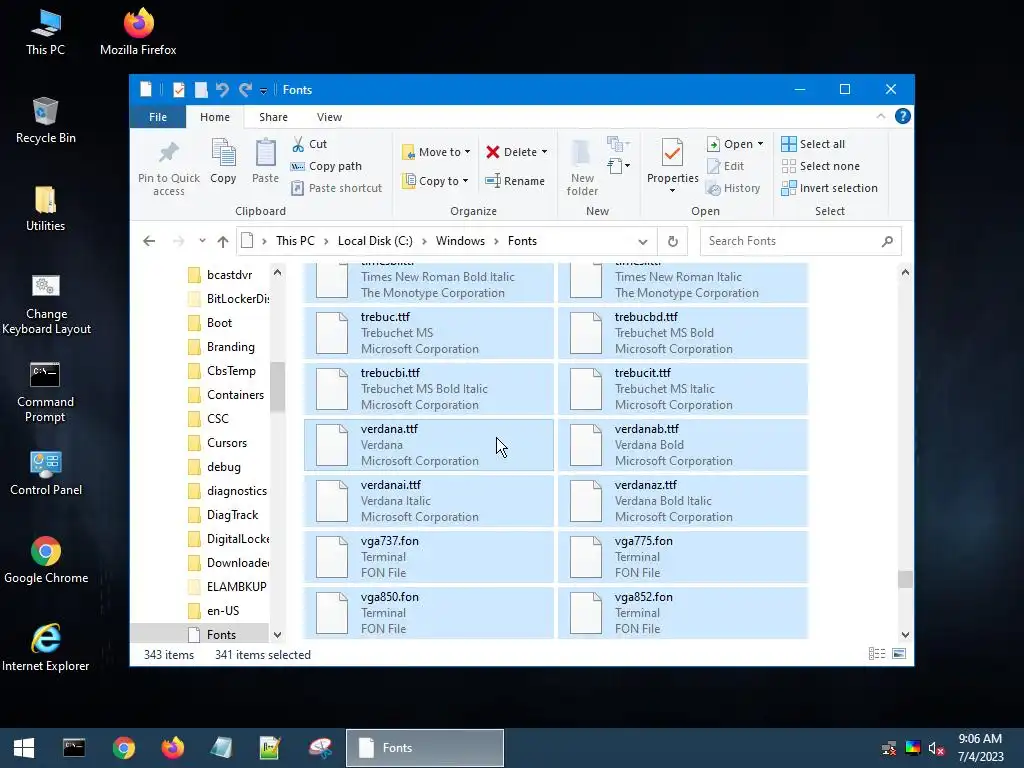
Task: Select verdana.ttf font file
Action: [428, 445]
